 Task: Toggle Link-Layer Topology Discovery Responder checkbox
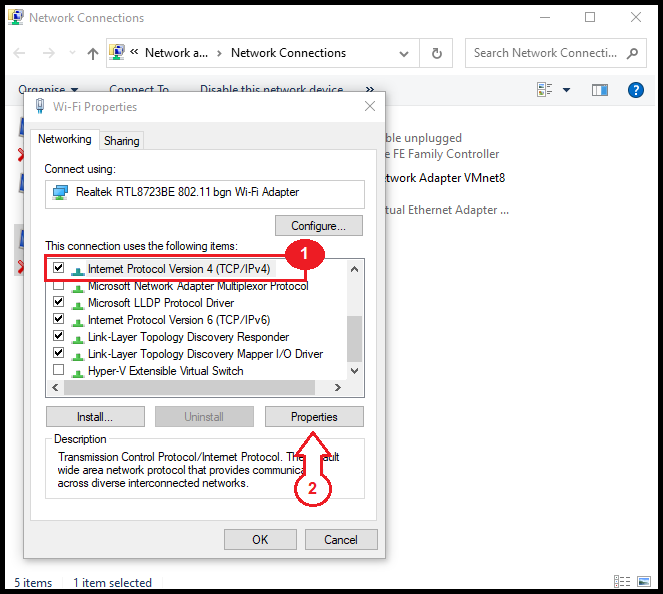pos(58,336)
